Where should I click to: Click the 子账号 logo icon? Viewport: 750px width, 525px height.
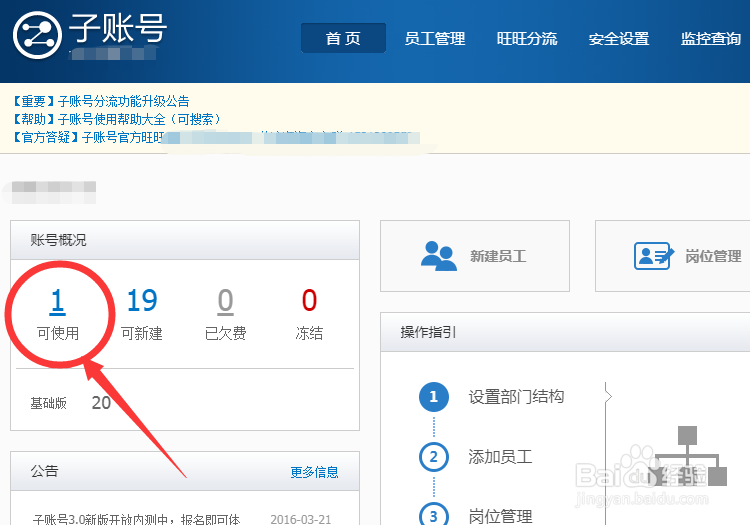tap(37, 35)
